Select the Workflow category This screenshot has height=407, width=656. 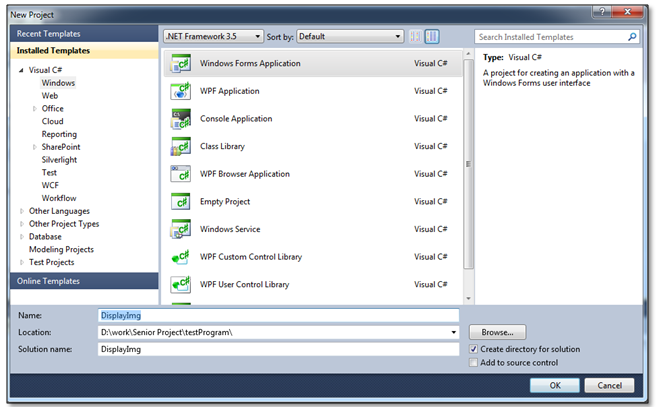pos(59,198)
